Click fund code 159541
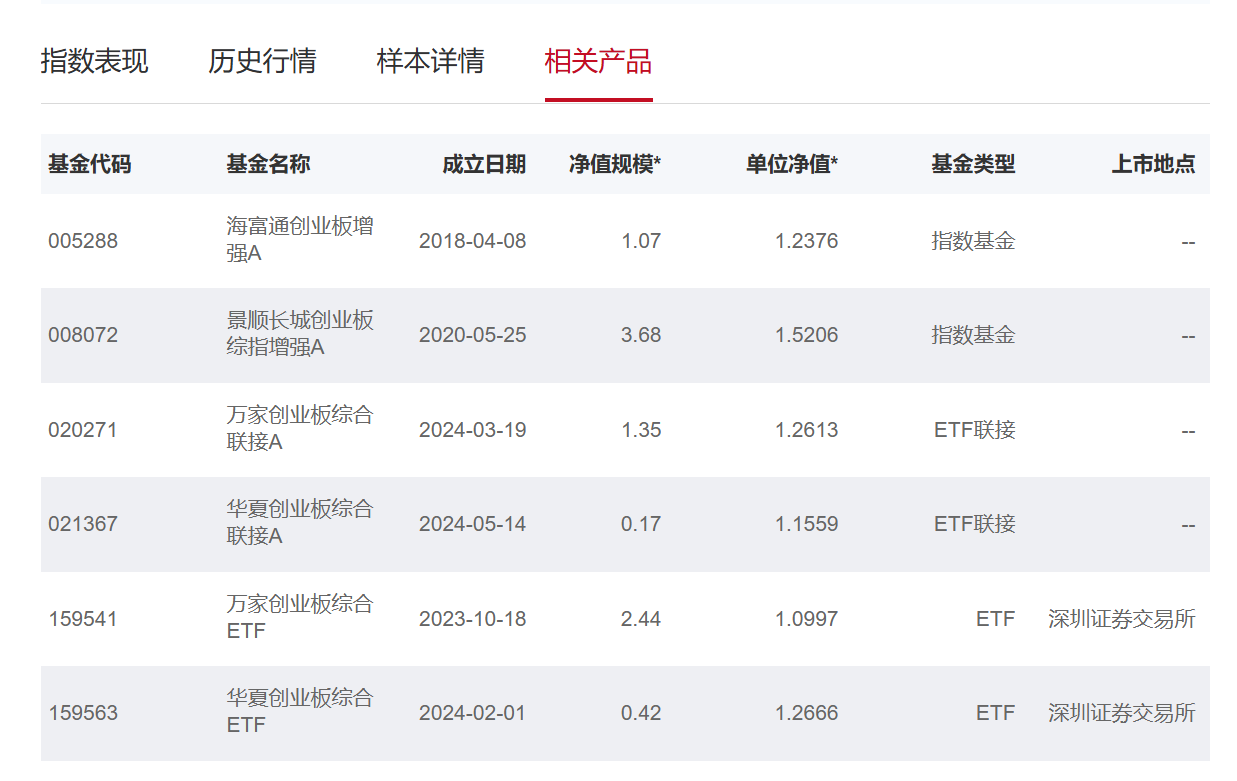The width and height of the screenshot is (1237, 781). tap(83, 619)
